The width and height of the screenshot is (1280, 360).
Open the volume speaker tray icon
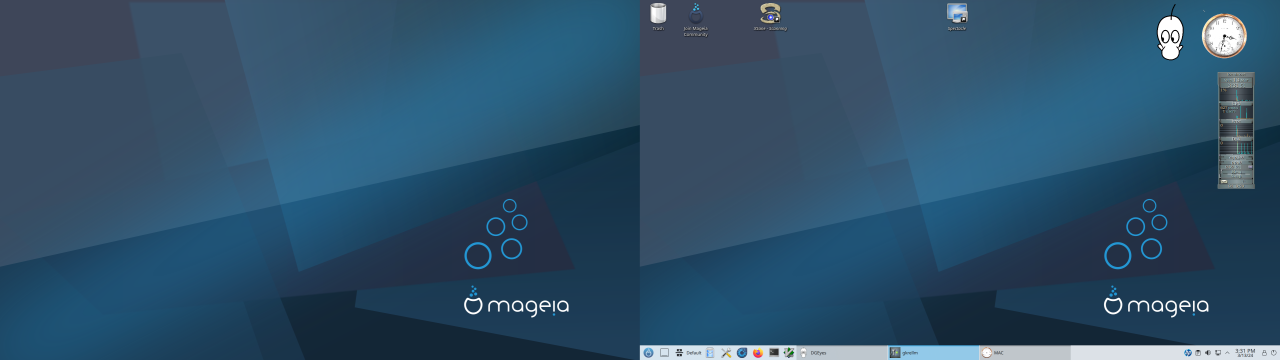coord(1208,353)
